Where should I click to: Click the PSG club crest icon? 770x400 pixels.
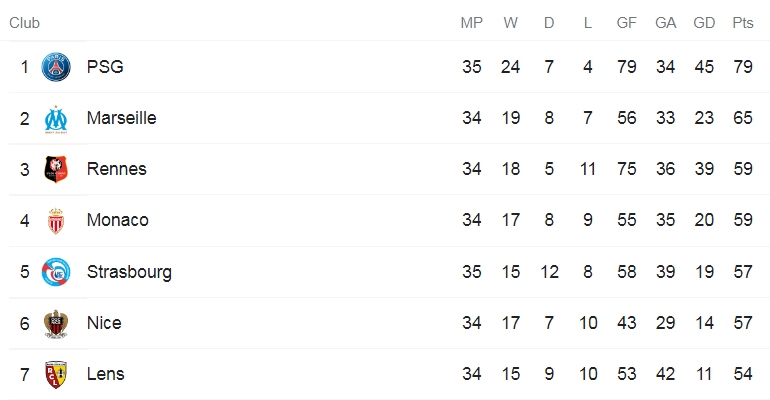point(56,67)
